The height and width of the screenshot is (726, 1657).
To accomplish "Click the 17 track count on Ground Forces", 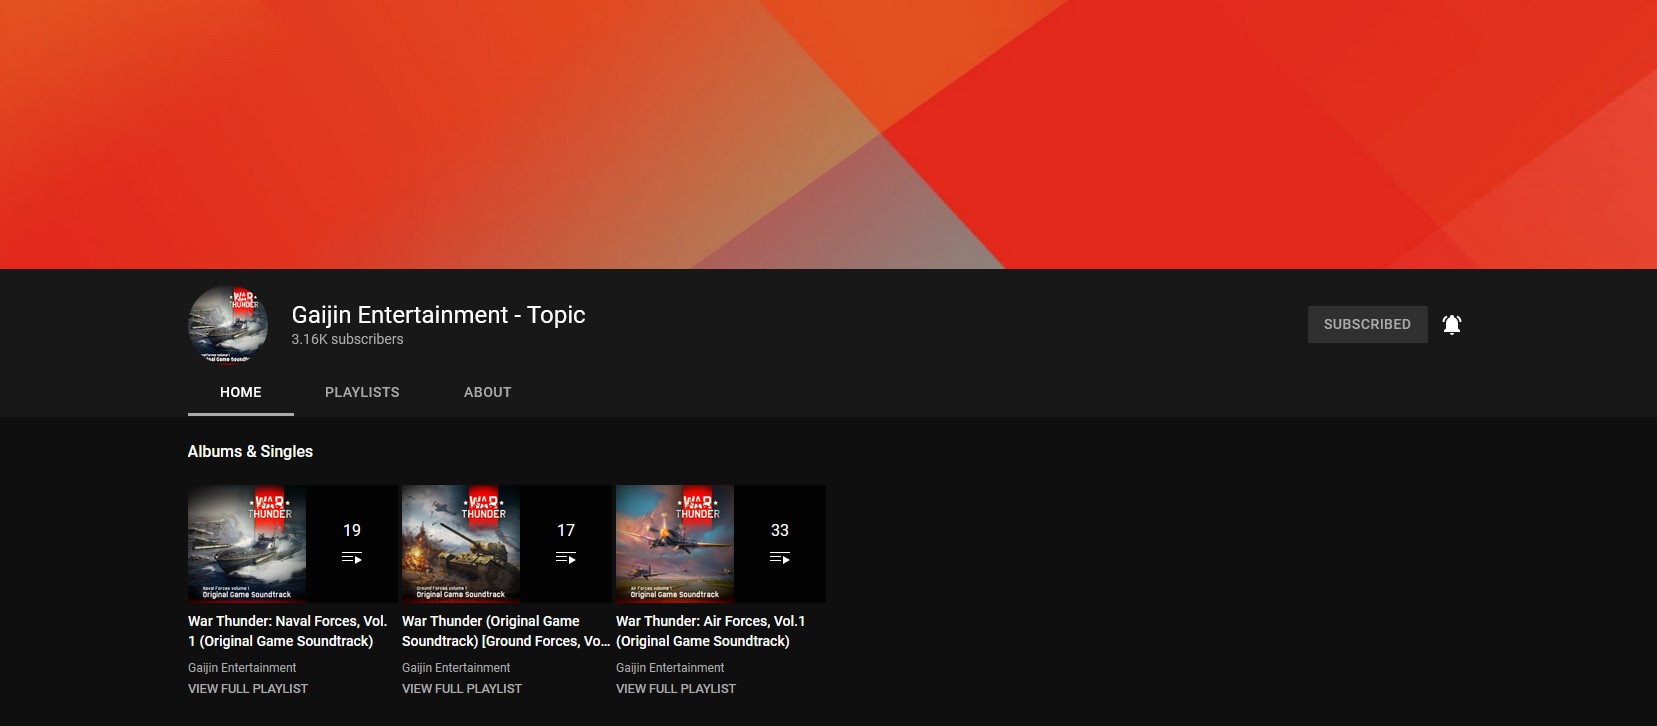I will (566, 530).
